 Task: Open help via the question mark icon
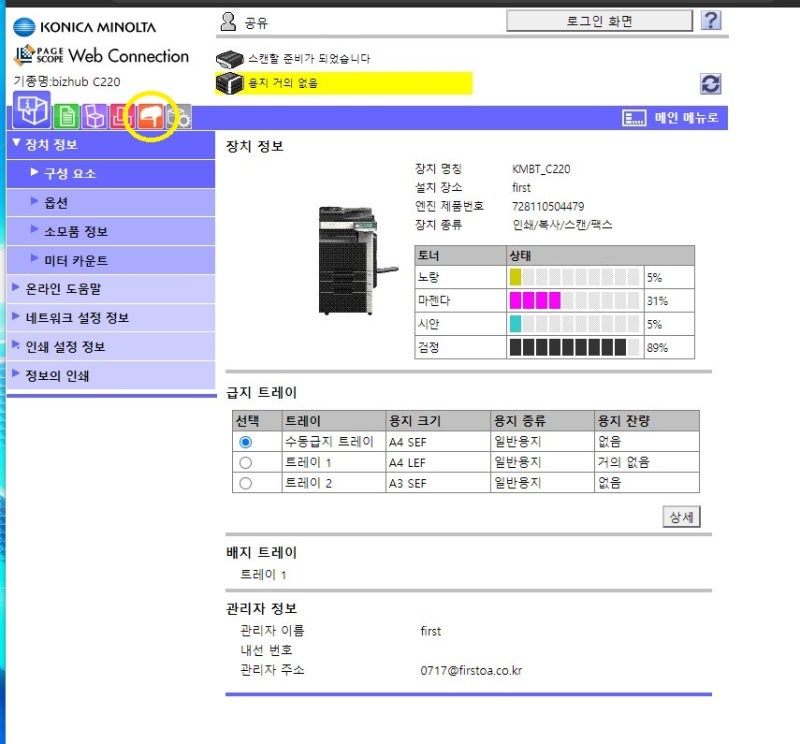pos(711,20)
